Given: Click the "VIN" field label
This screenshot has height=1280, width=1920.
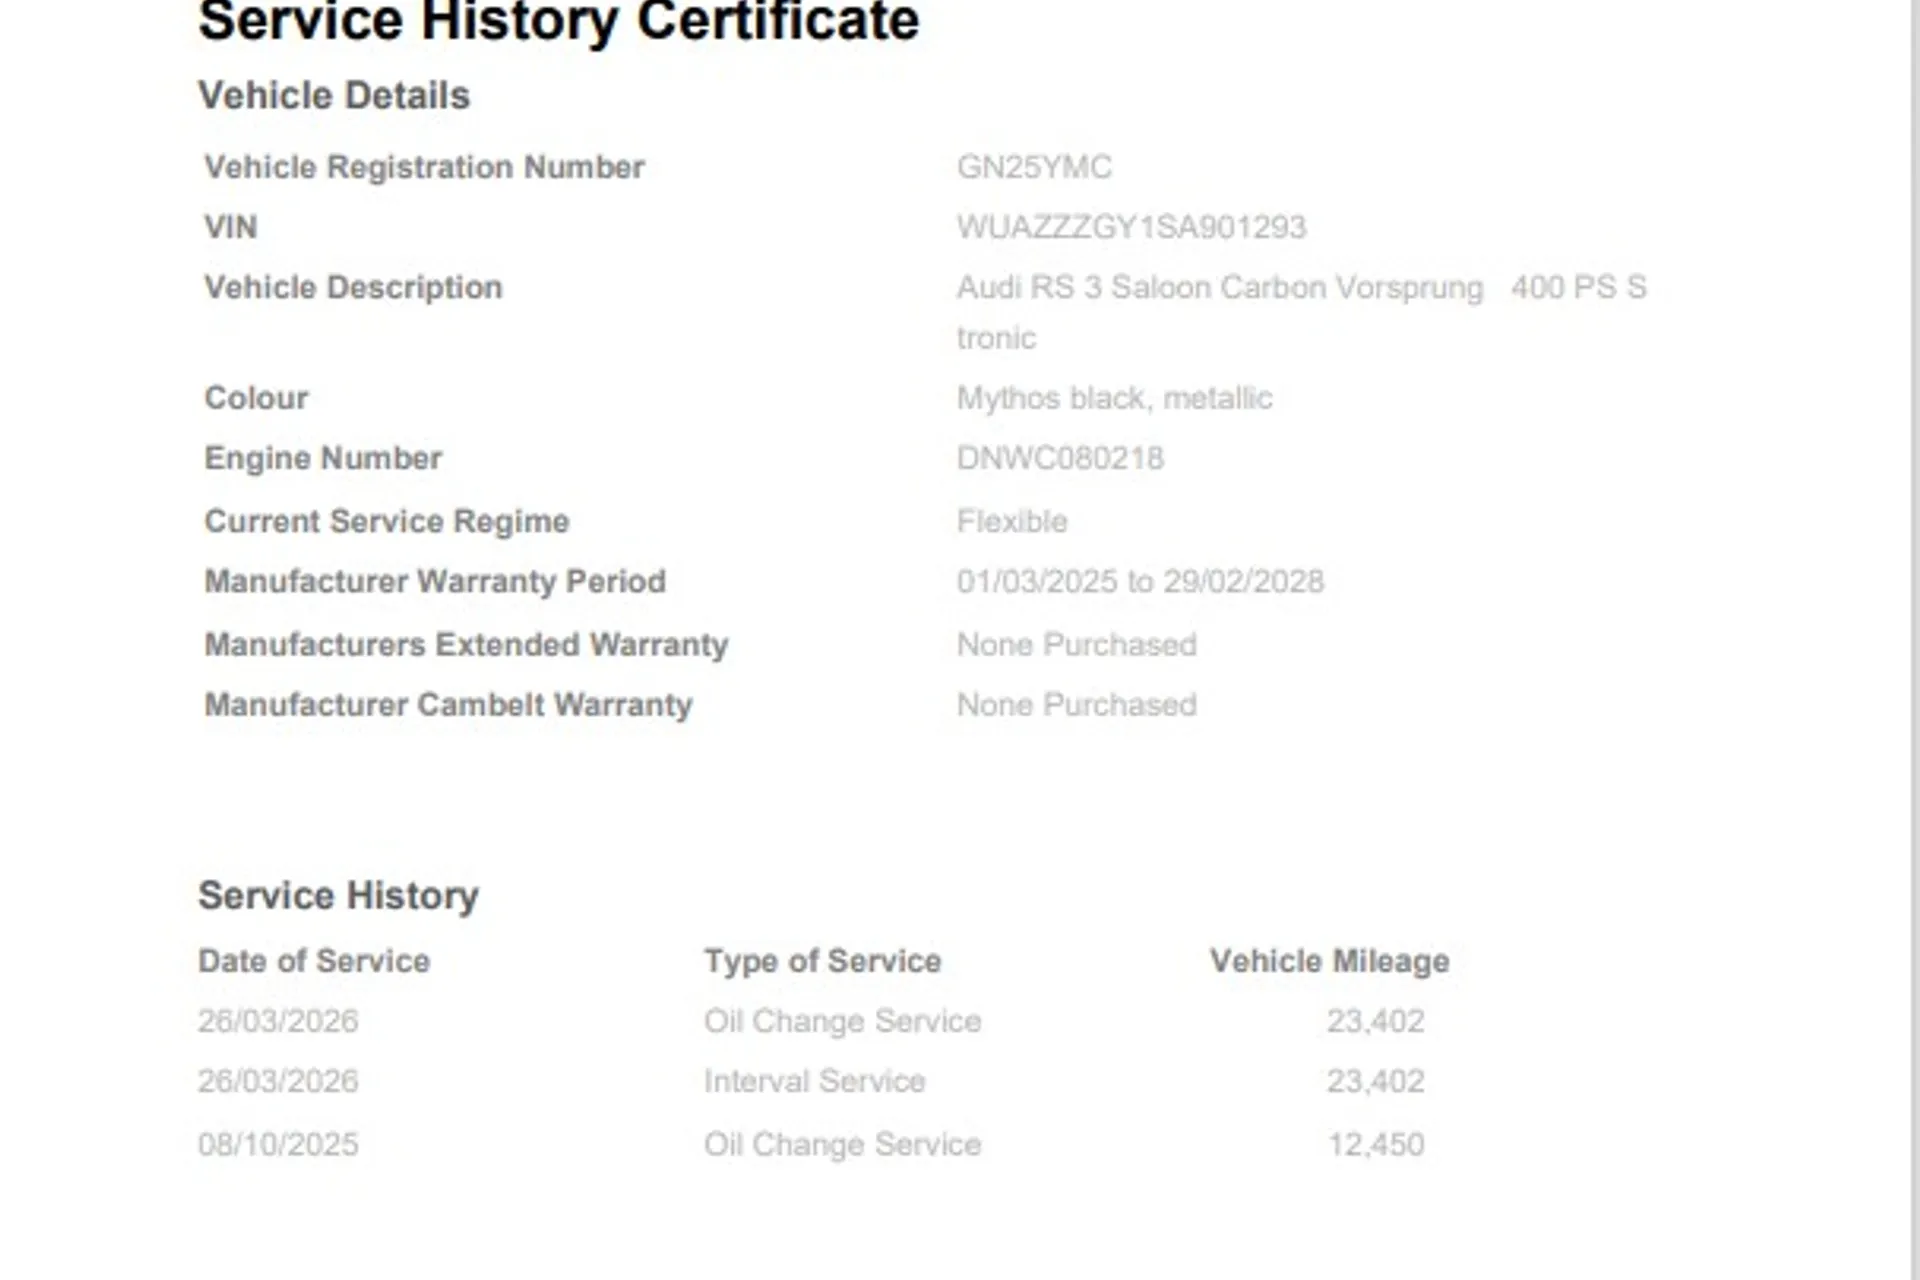Looking at the screenshot, I should point(231,227).
